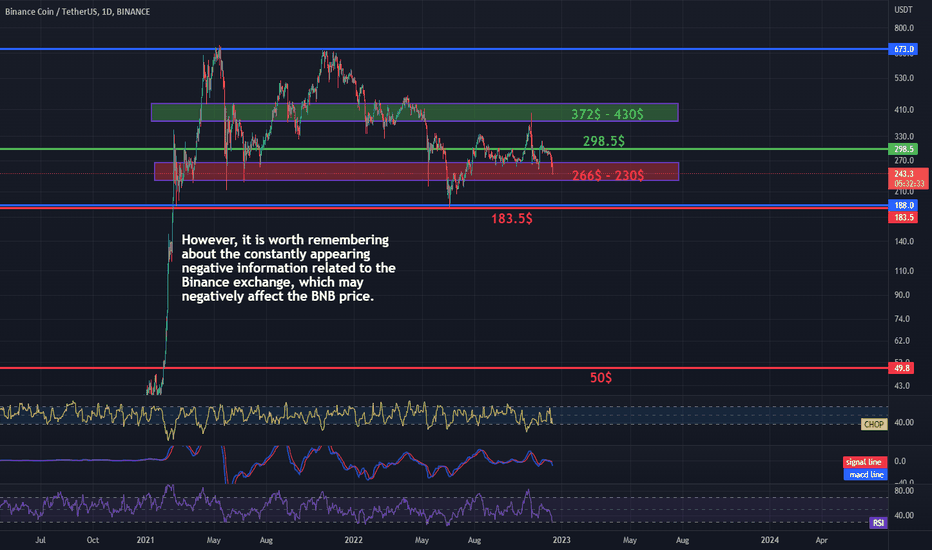
Task: Click the 2021 date label on time axis
Action: [x=145, y=540]
